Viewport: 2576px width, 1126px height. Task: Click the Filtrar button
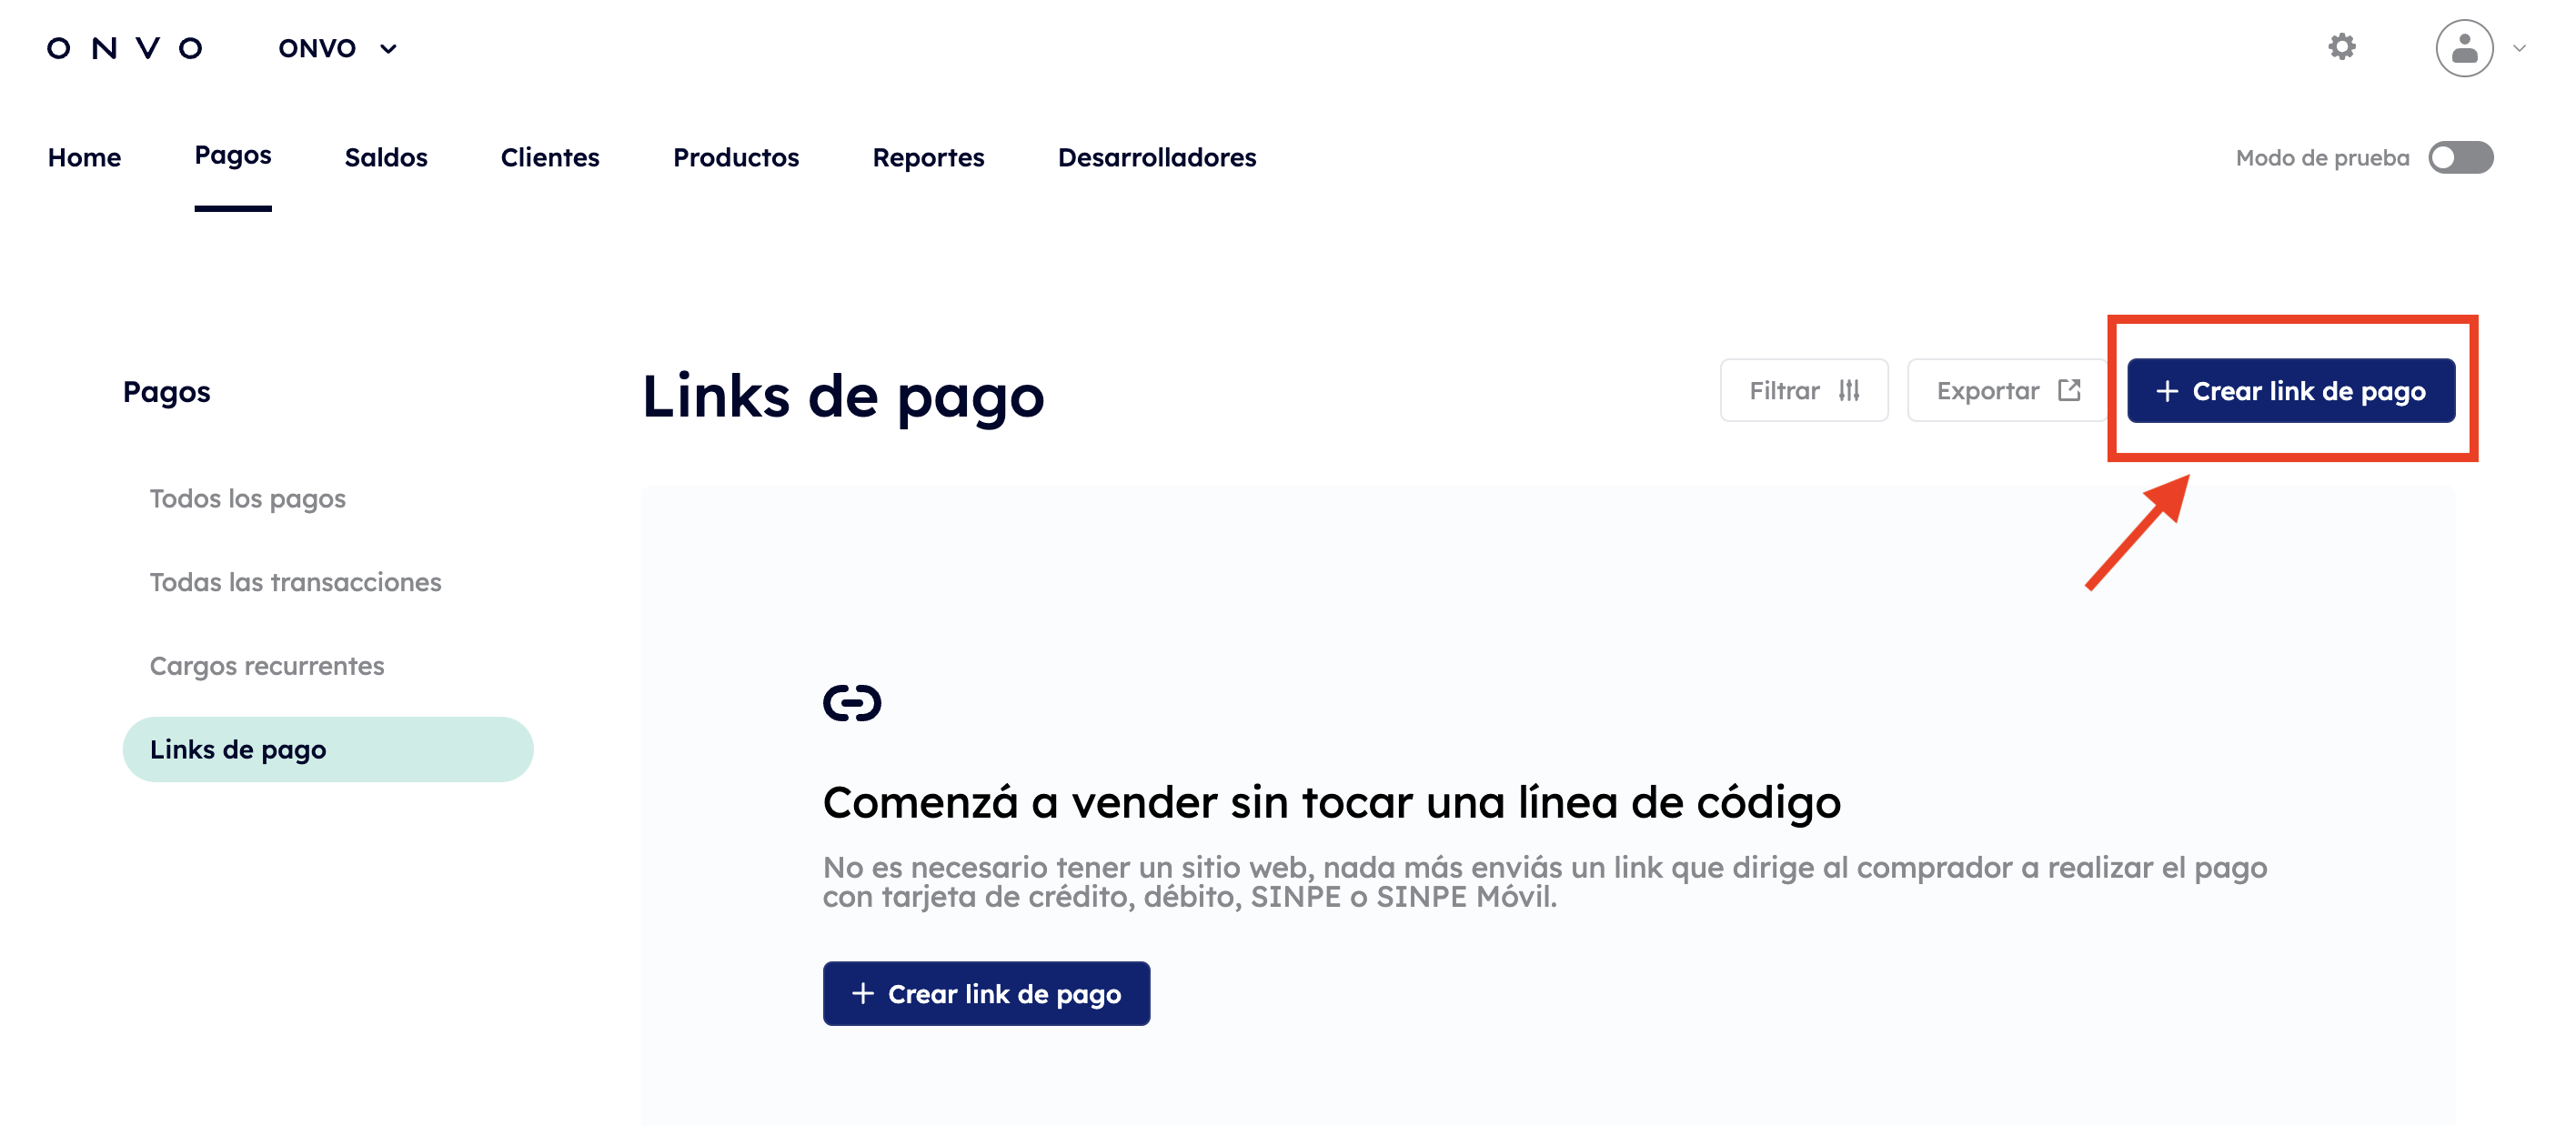1804,390
